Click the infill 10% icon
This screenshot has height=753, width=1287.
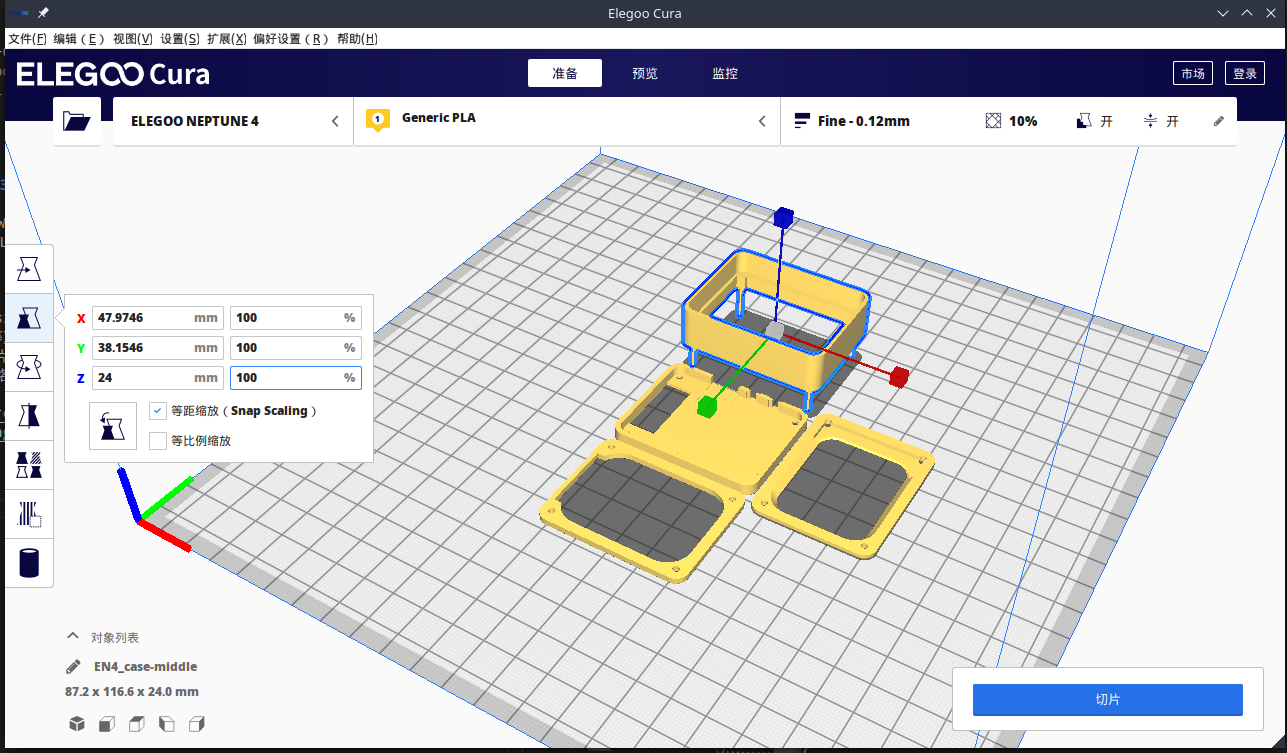point(993,121)
